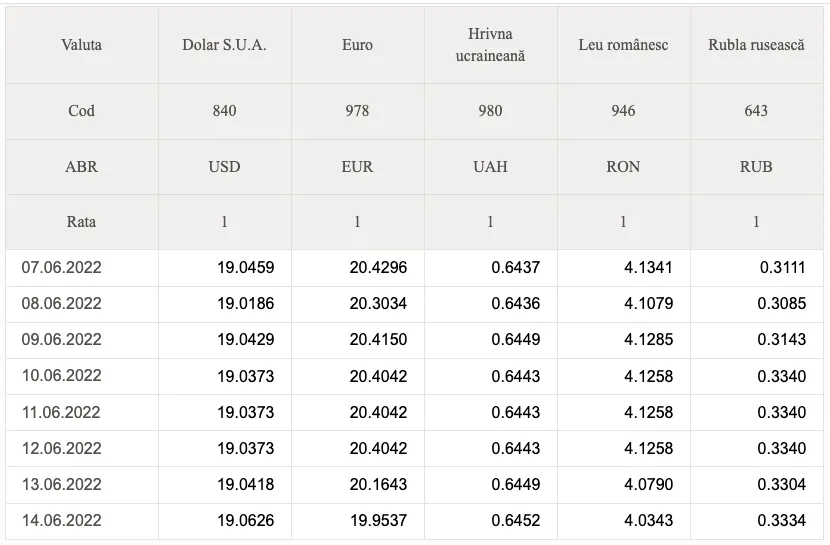Click the 13.06.2022 RON value 4.0790
The height and width of the screenshot is (545, 830).
click(x=648, y=485)
